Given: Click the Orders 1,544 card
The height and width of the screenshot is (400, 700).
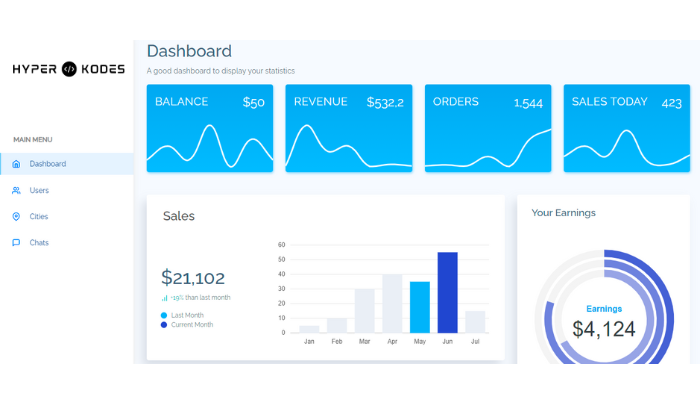Looking at the screenshot, I should pos(487,128).
